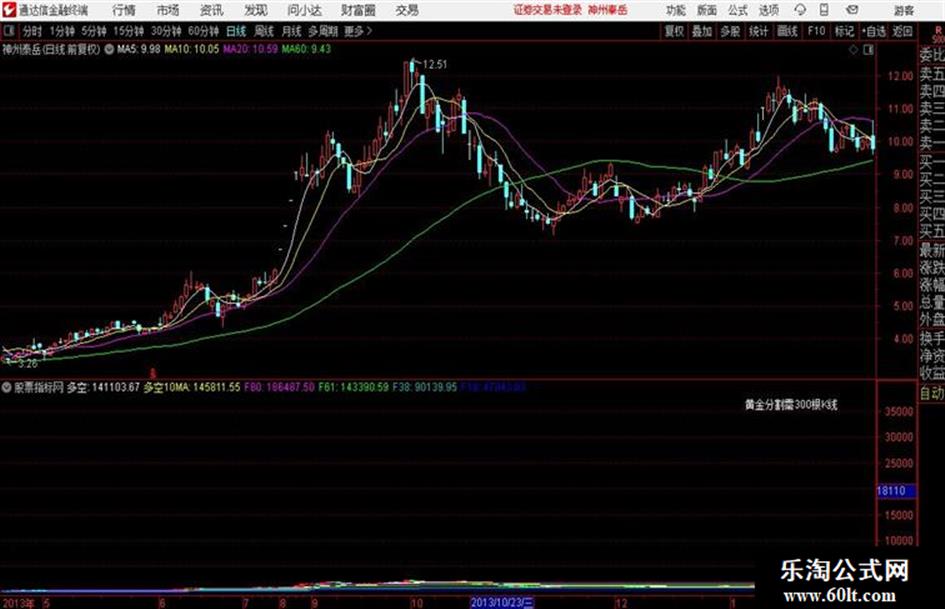Select the 月线 monthly period tab

292,31
